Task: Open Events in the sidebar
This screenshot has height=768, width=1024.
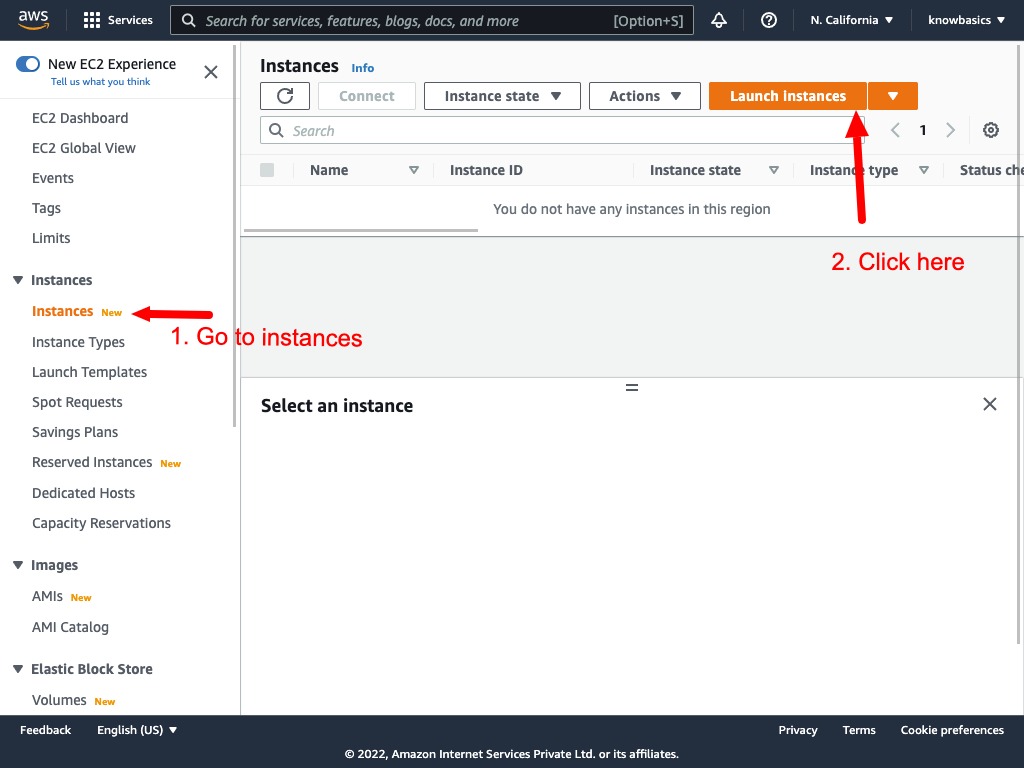Action: pos(53,178)
